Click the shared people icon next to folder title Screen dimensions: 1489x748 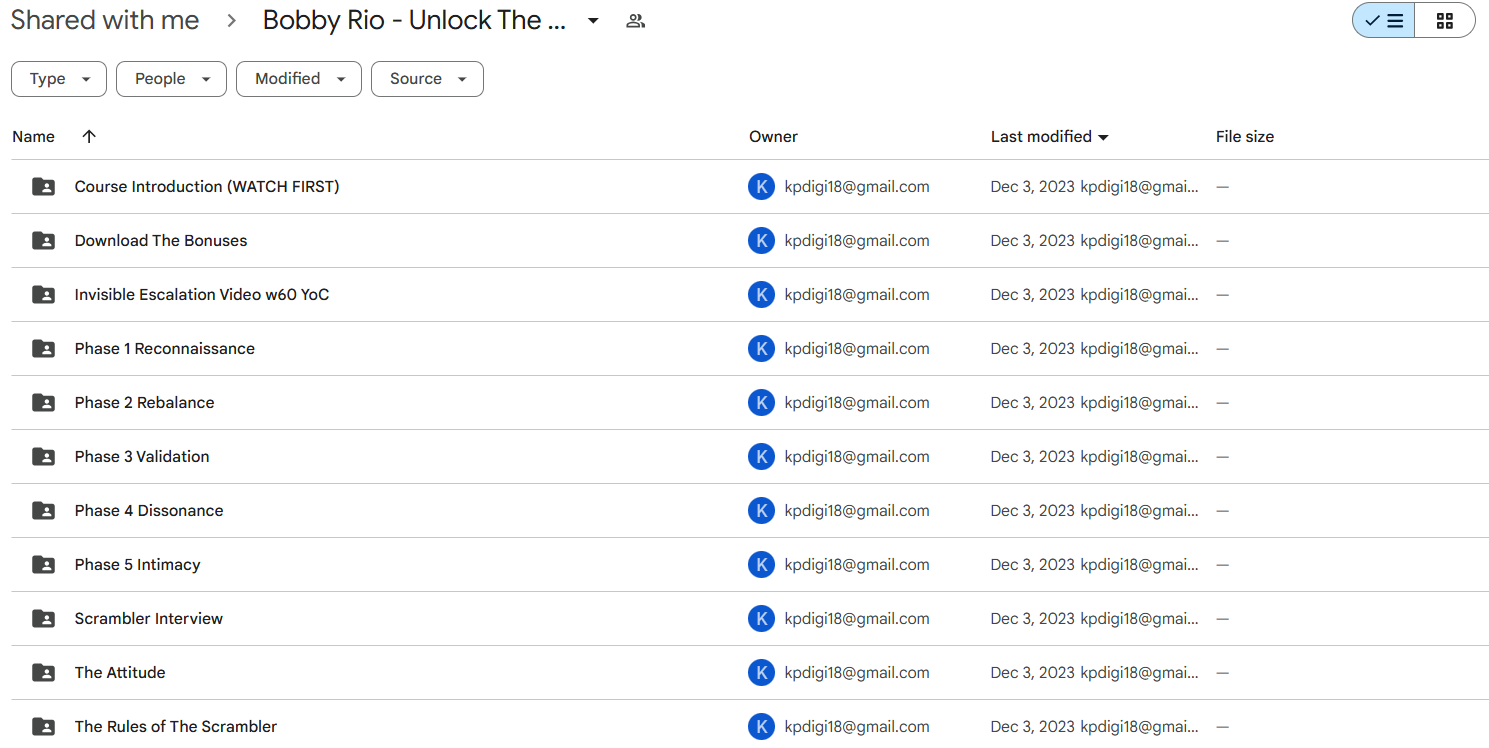point(635,21)
